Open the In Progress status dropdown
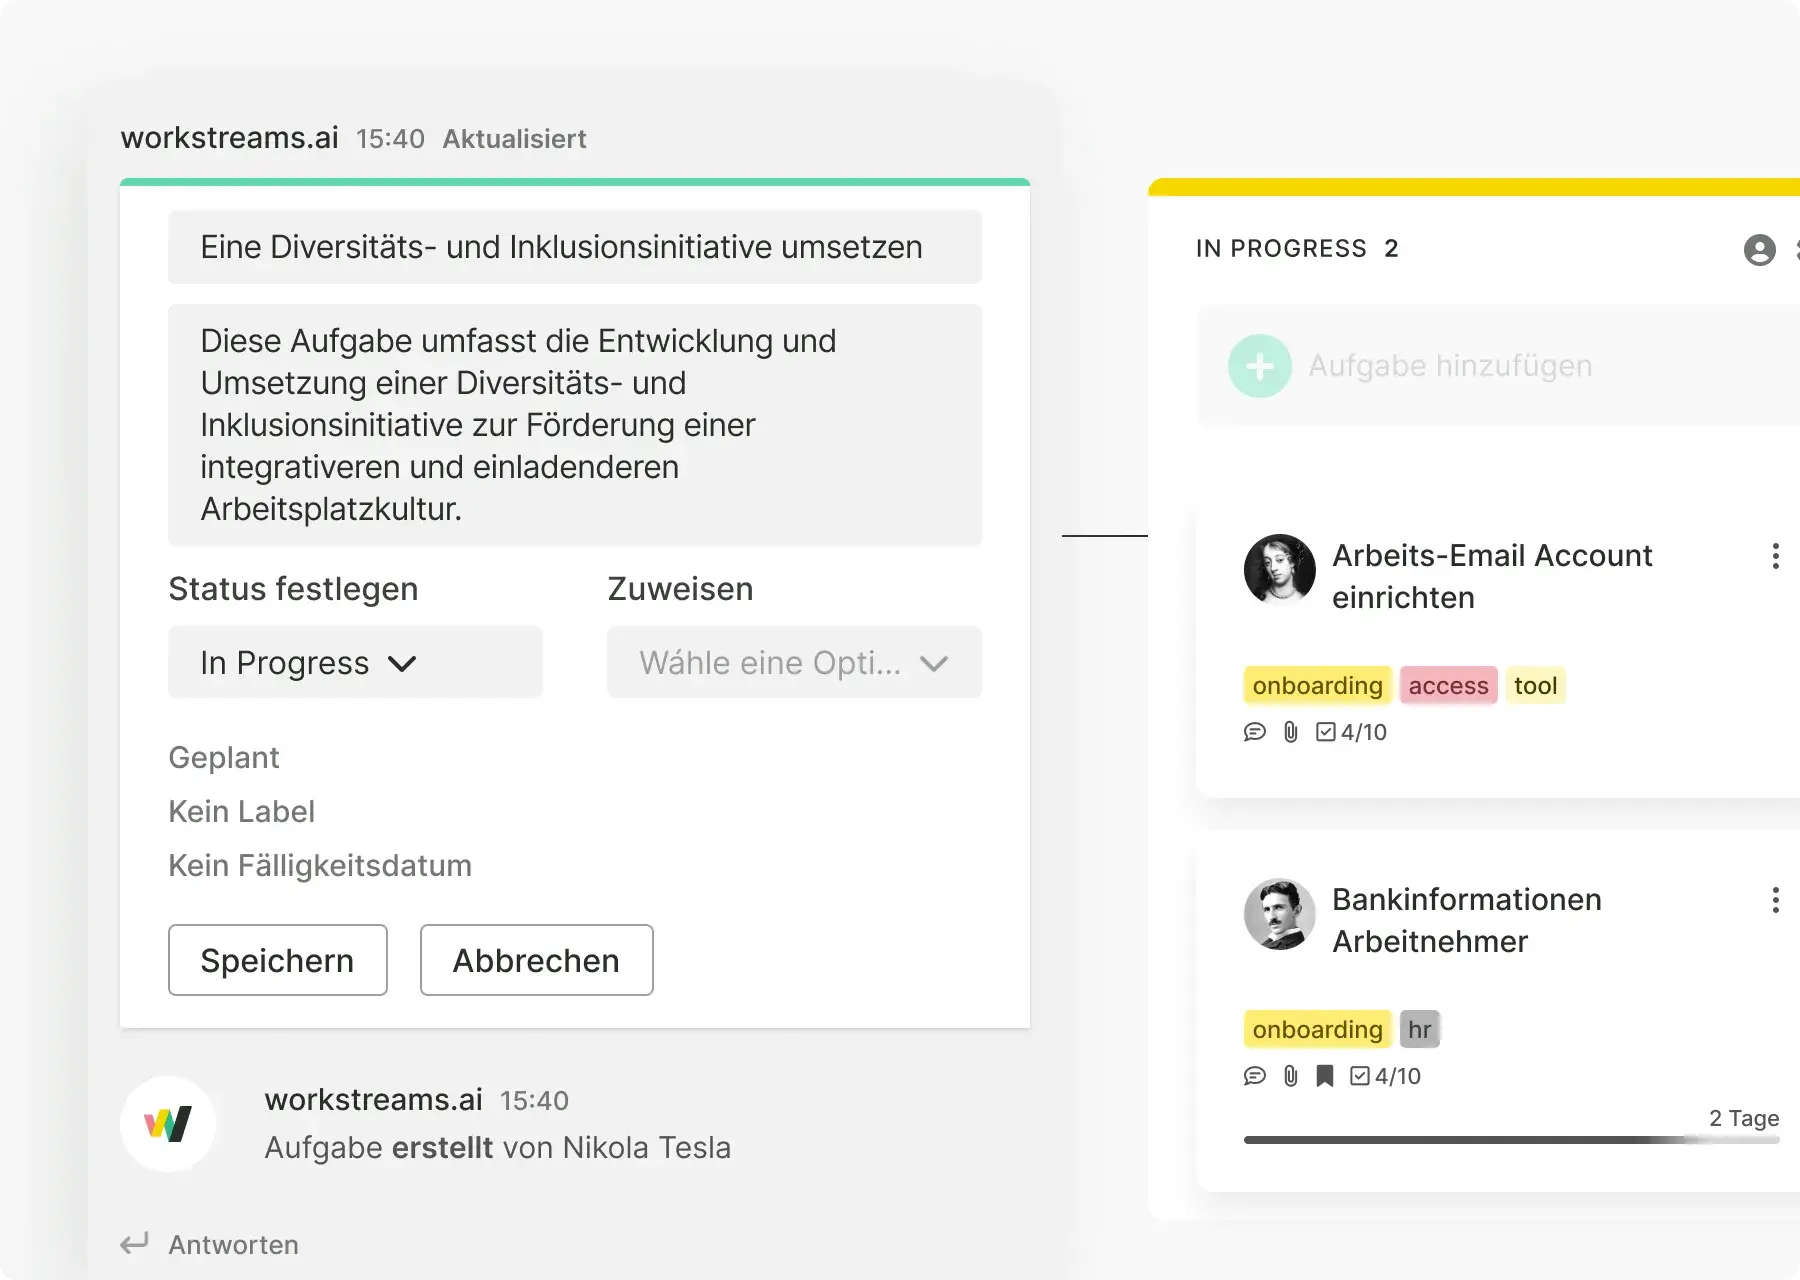Viewport: 1800px width, 1280px height. [x=355, y=662]
